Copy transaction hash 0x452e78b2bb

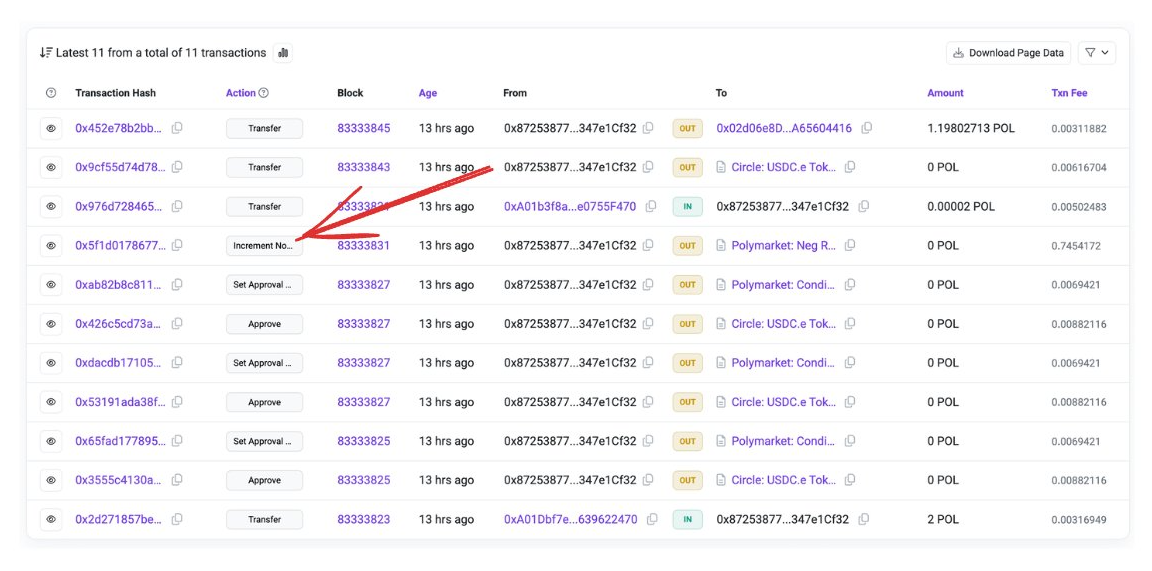click(177, 128)
